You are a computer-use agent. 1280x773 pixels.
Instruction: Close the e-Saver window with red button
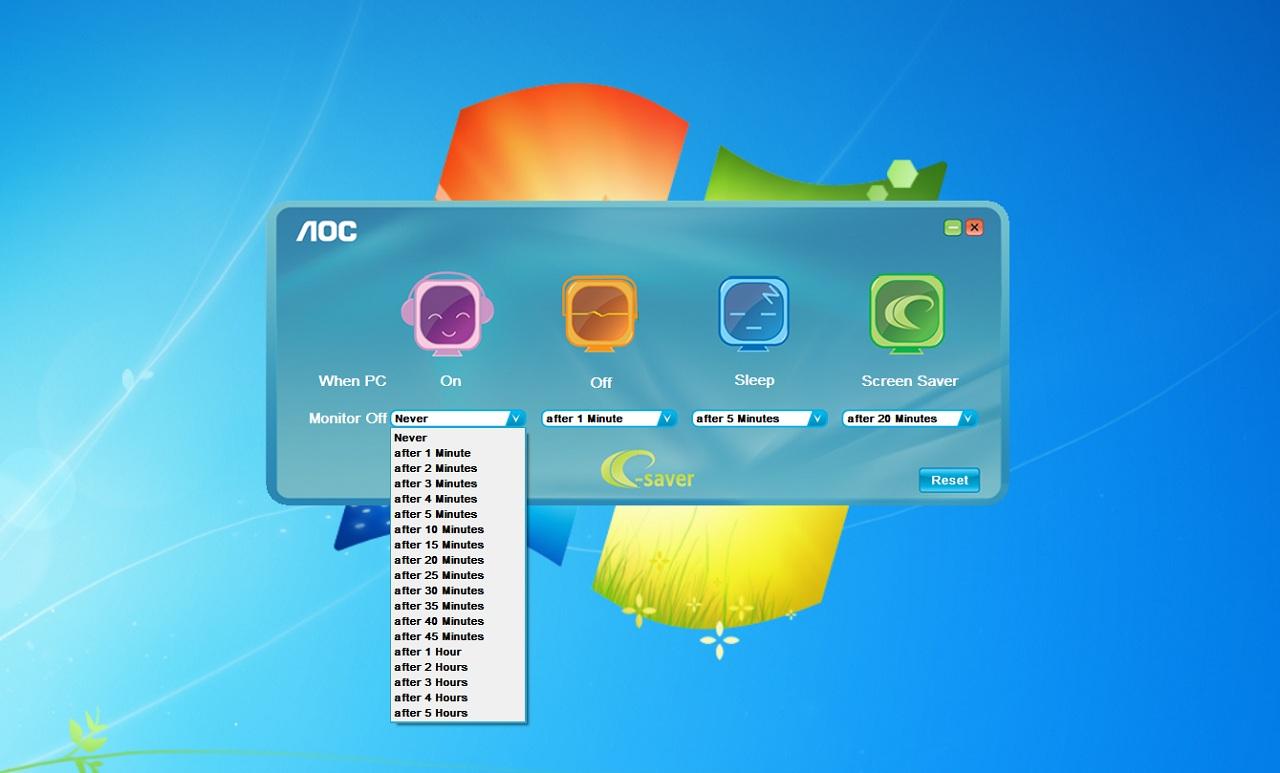point(974,228)
